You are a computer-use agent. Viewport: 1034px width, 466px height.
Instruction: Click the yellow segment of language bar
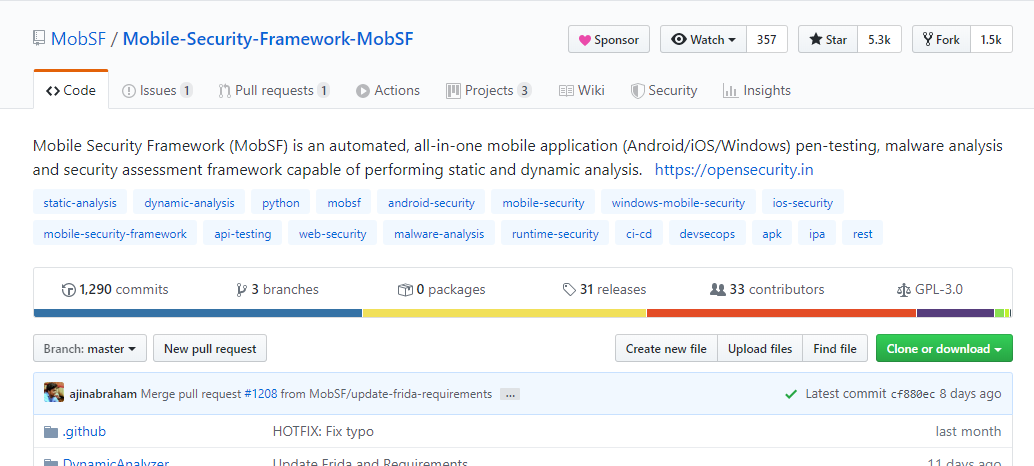[504, 313]
